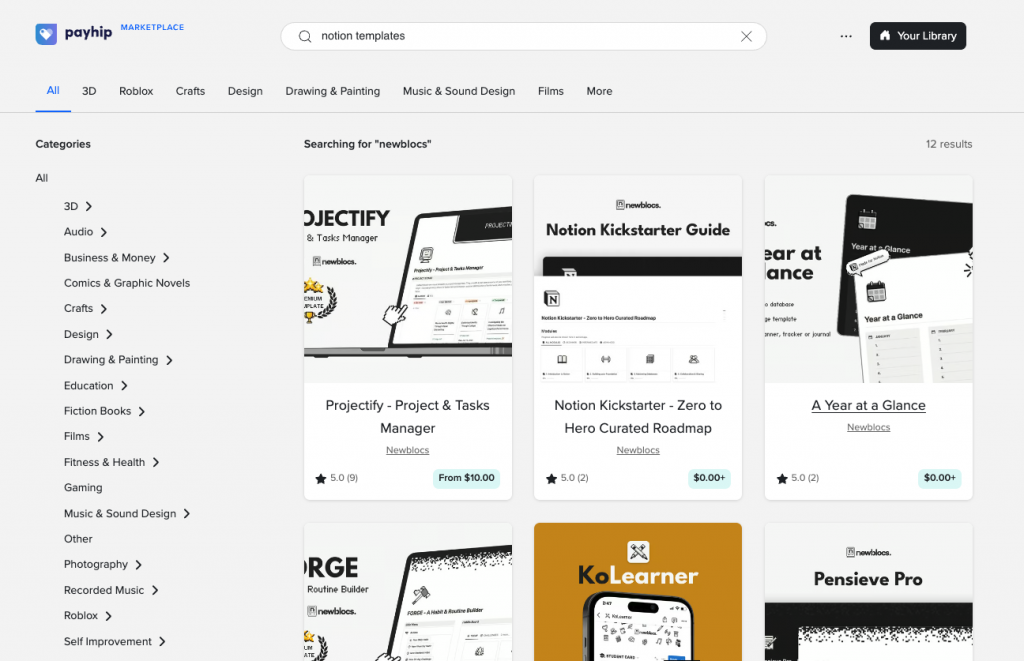The image size is (1024, 661).
Task: Open the Newblocs seller link under Projectify
Action: (x=407, y=450)
